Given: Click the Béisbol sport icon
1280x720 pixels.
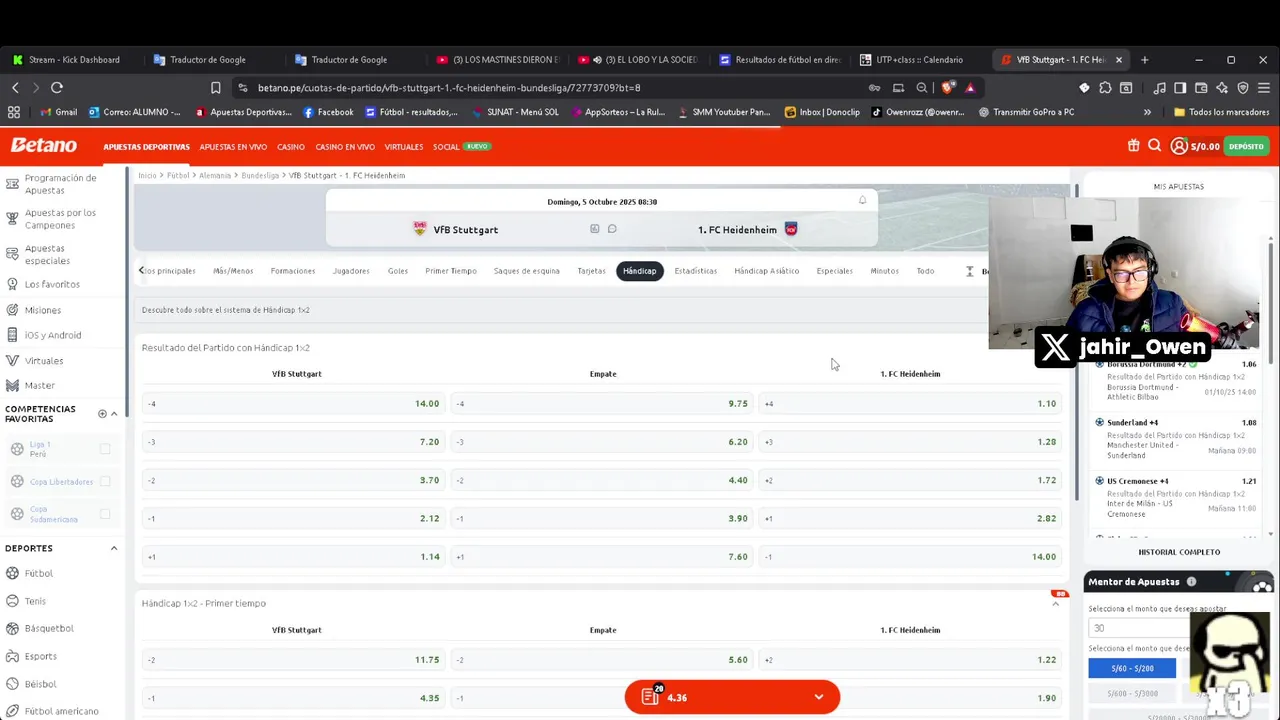Looking at the screenshot, I should tap(12, 684).
